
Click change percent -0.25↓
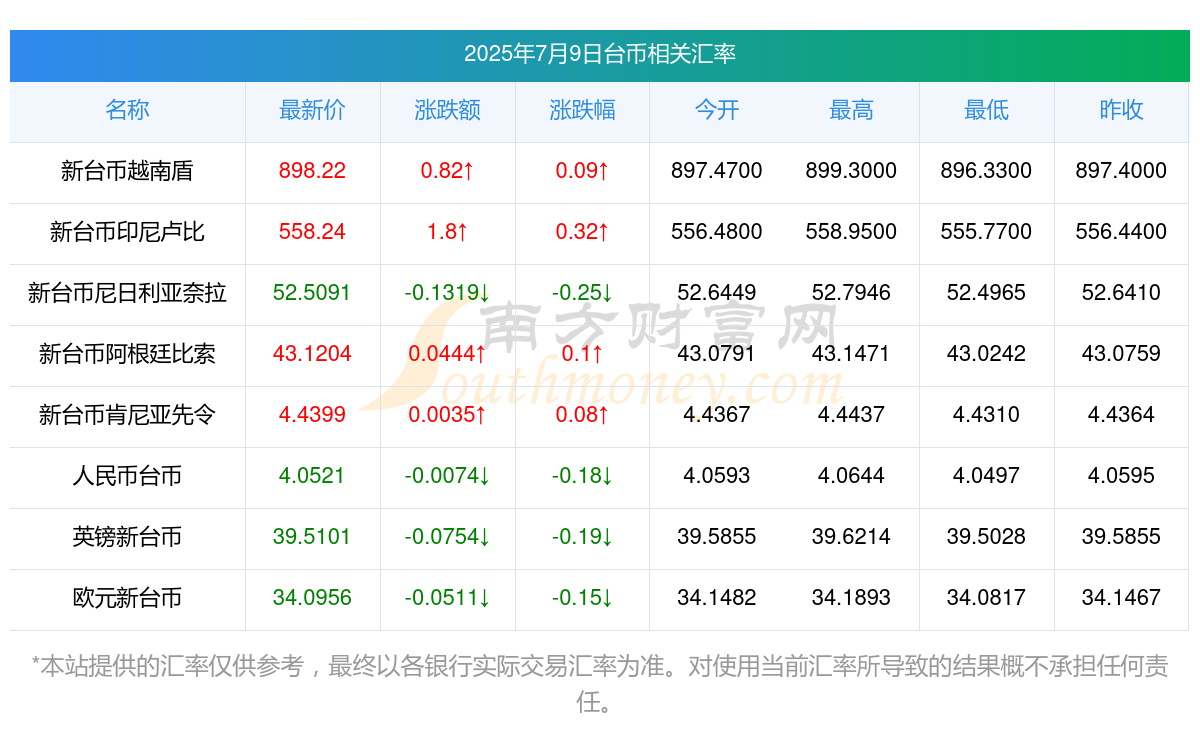pyautogui.click(x=582, y=293)
